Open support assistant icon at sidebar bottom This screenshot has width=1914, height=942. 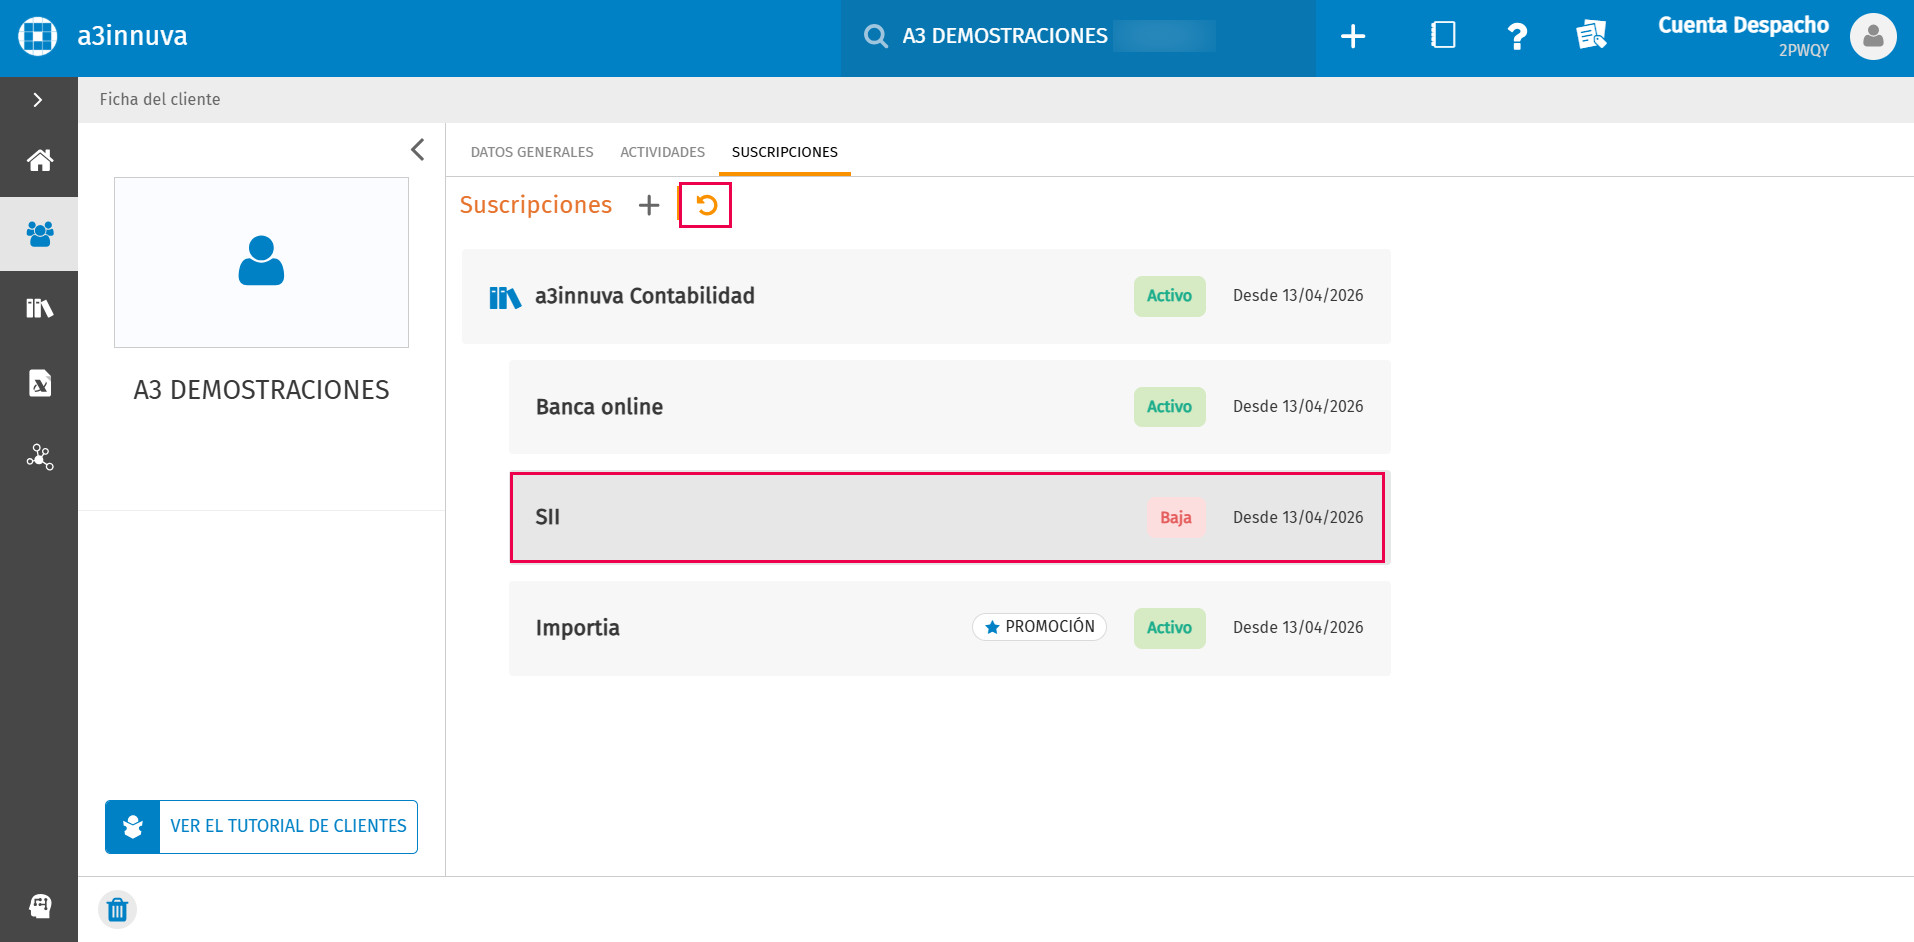pos(39,906)
